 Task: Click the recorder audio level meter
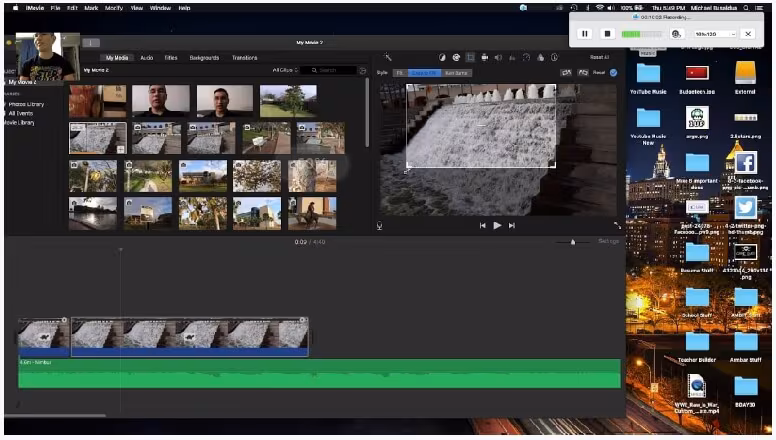point(642,34)
